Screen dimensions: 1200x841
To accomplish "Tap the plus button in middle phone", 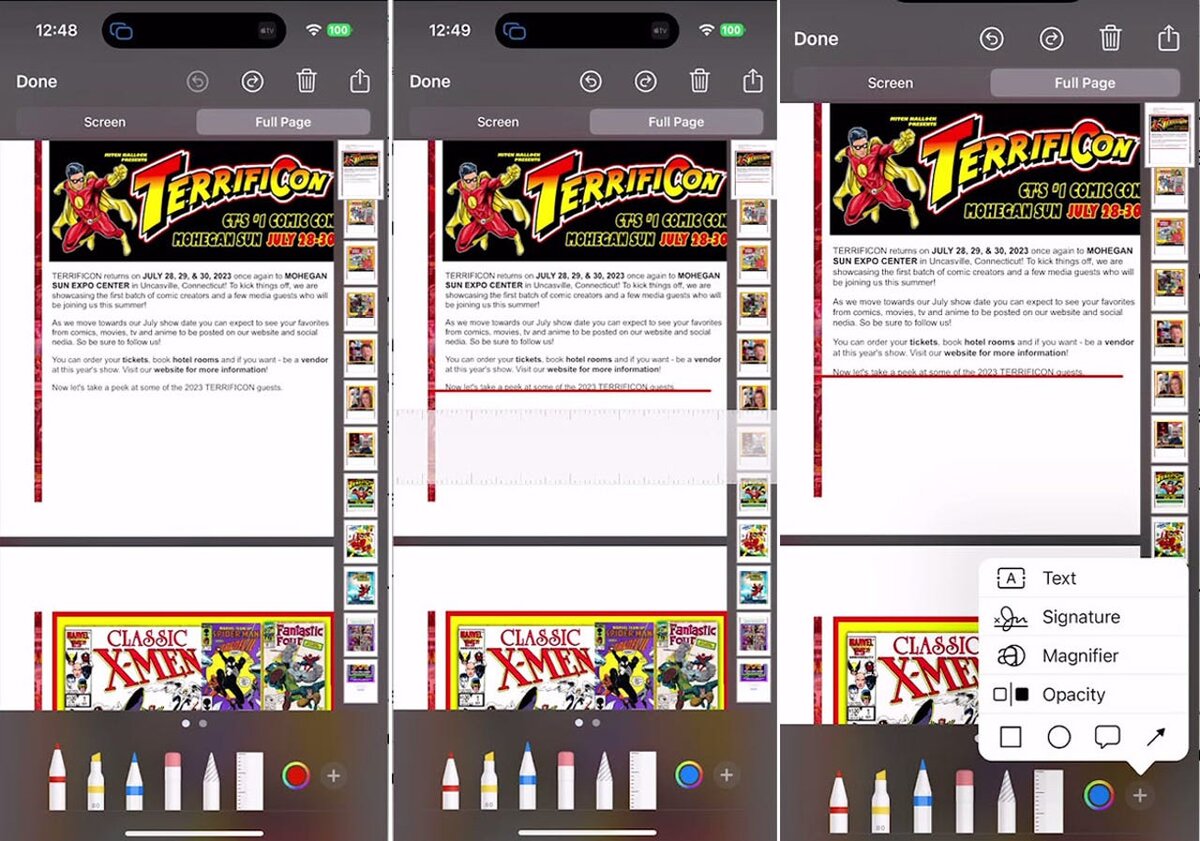I will click(727, 775).
